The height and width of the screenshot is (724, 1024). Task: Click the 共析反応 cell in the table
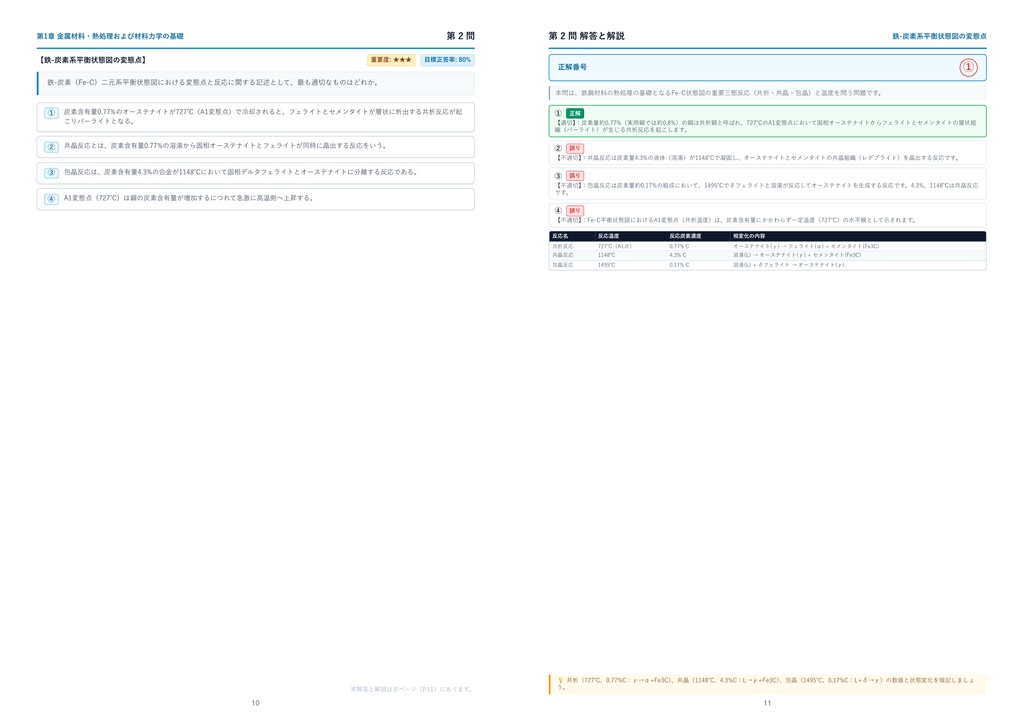(563, 246)
